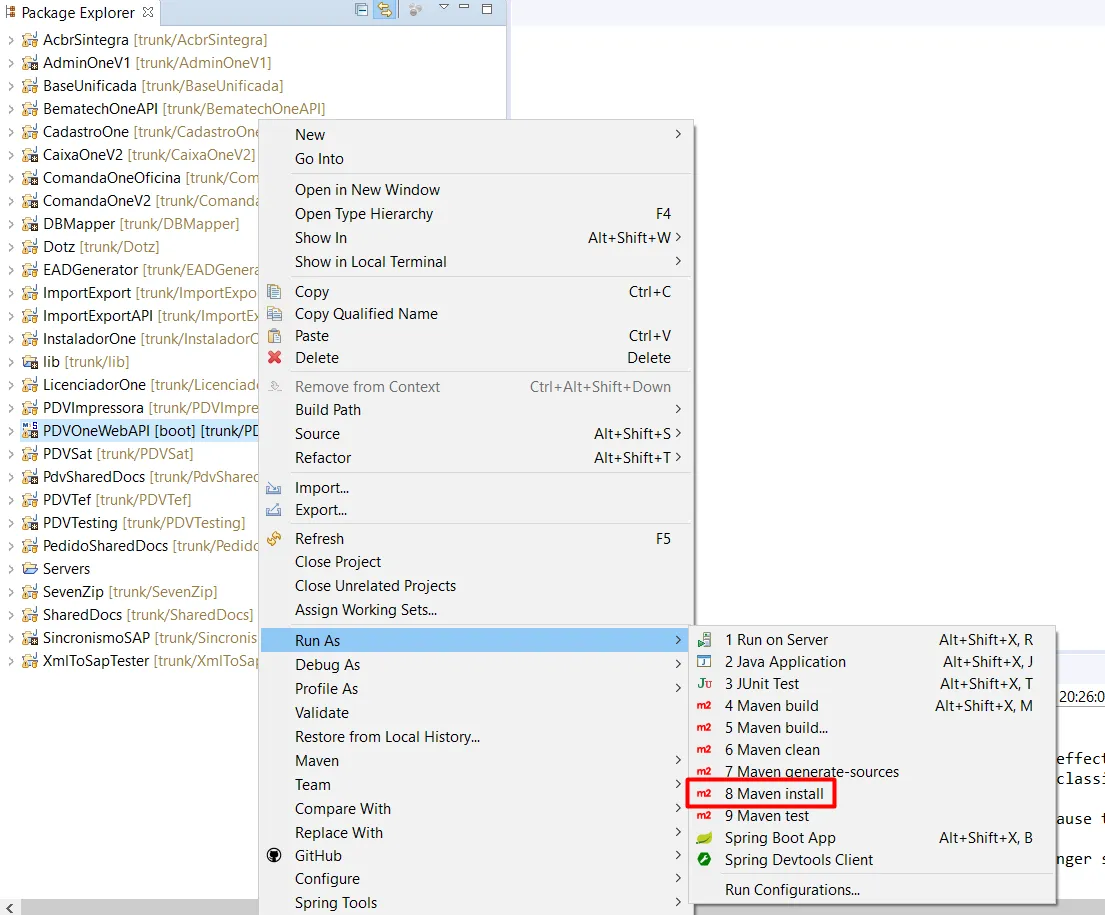Open the Compare With submenu

[x=476, y=809]
